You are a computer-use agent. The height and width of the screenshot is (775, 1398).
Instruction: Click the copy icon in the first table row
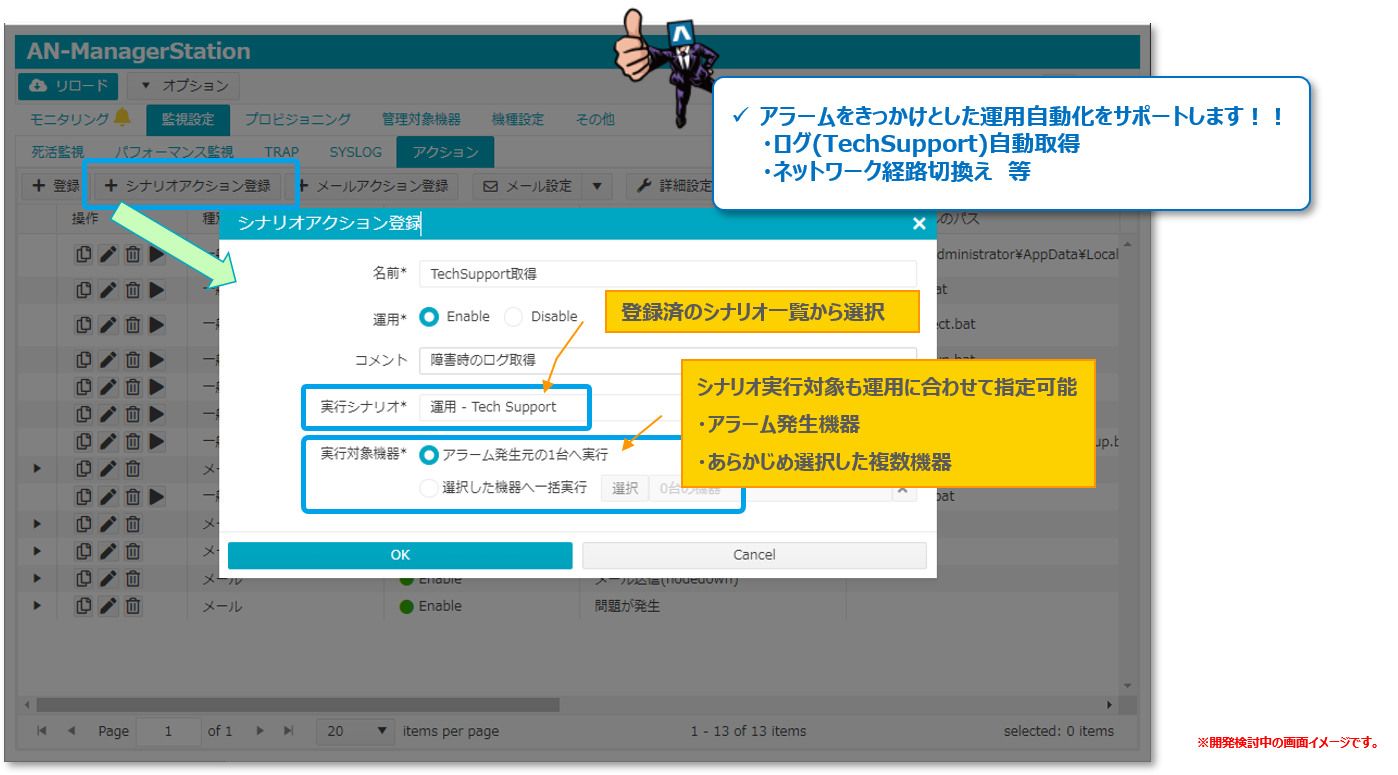84,255
